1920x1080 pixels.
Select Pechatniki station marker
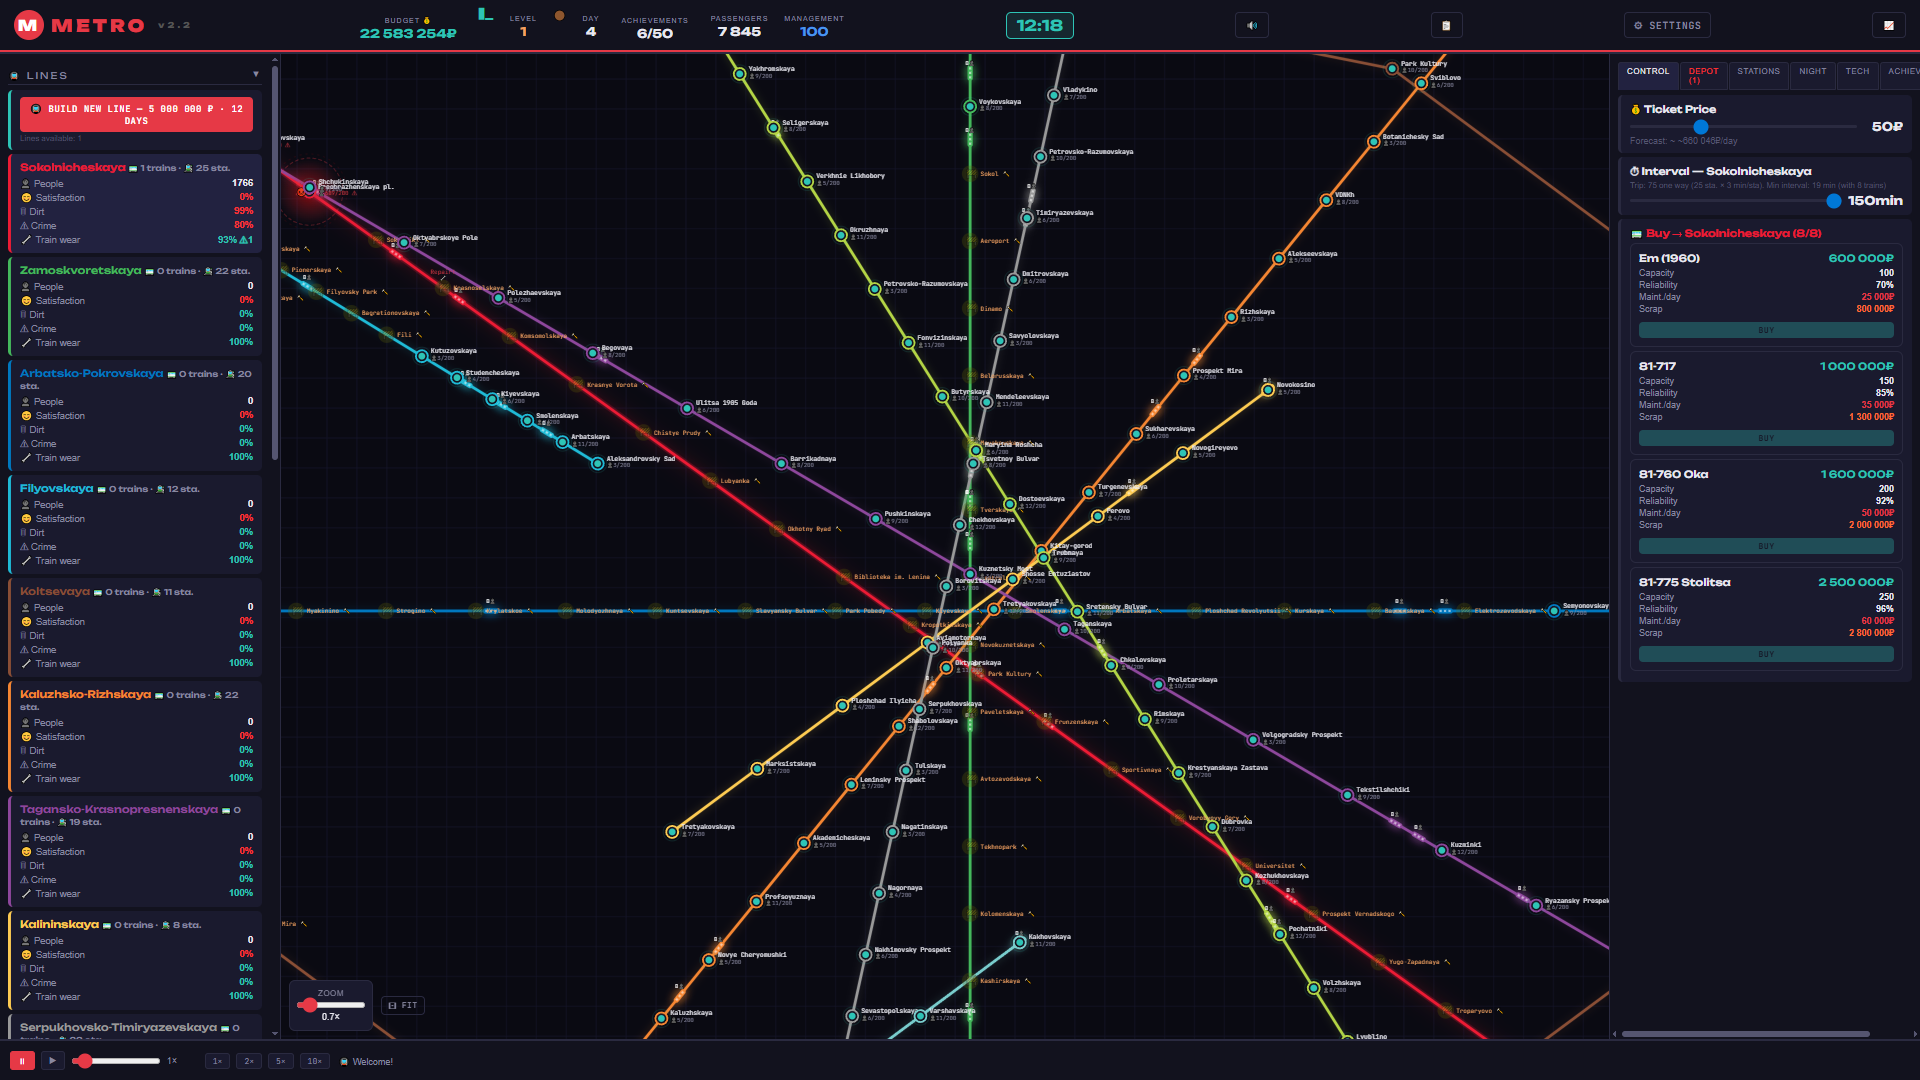coord(1279,934)
